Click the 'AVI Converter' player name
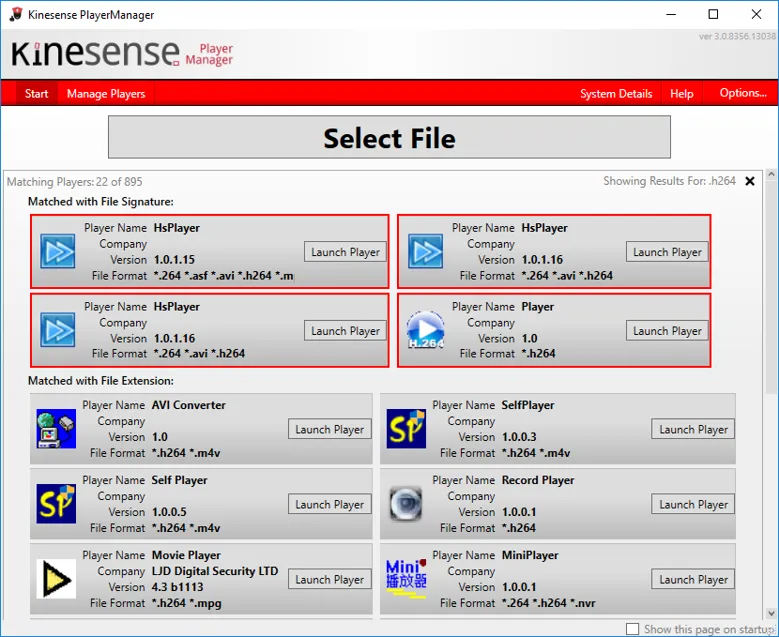779x637 pixels. click(189, 405)
